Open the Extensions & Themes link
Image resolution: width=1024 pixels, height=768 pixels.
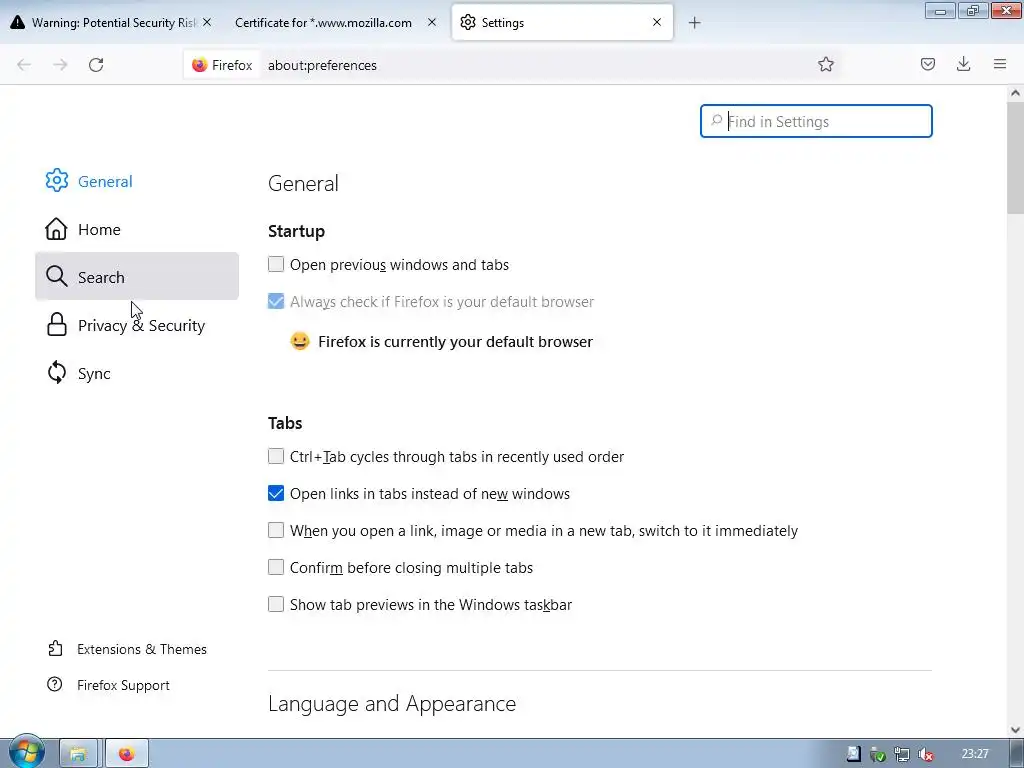(142, 649)
